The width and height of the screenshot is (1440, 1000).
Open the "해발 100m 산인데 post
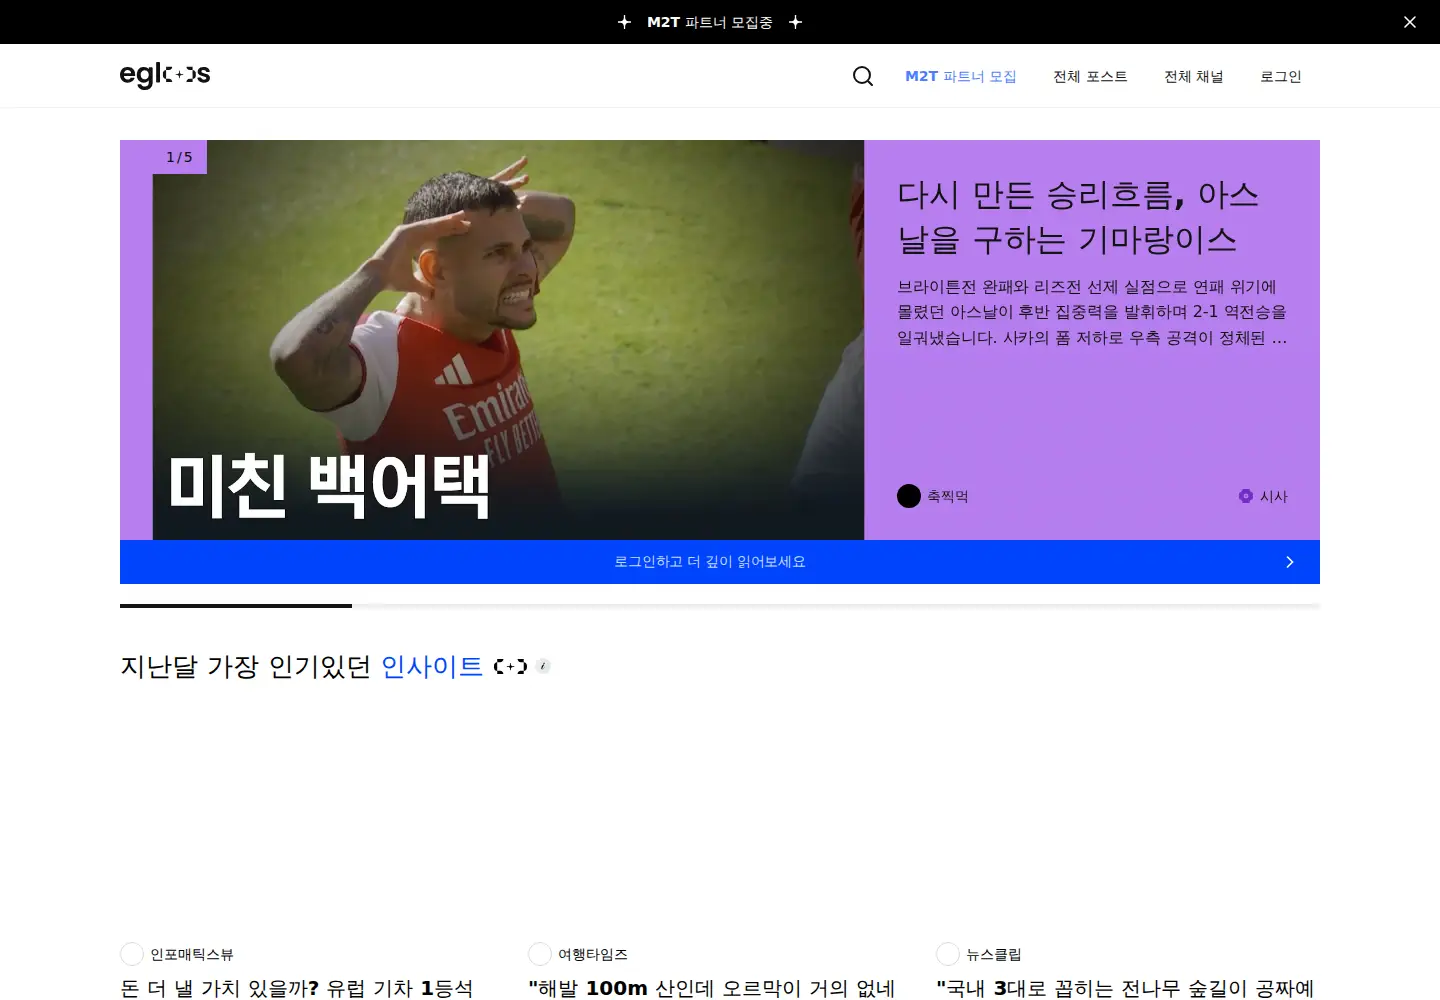click(712, 988)
